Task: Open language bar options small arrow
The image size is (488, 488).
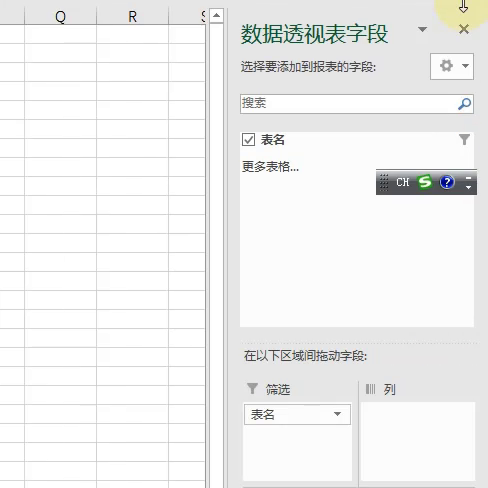Action: (468, 187)
